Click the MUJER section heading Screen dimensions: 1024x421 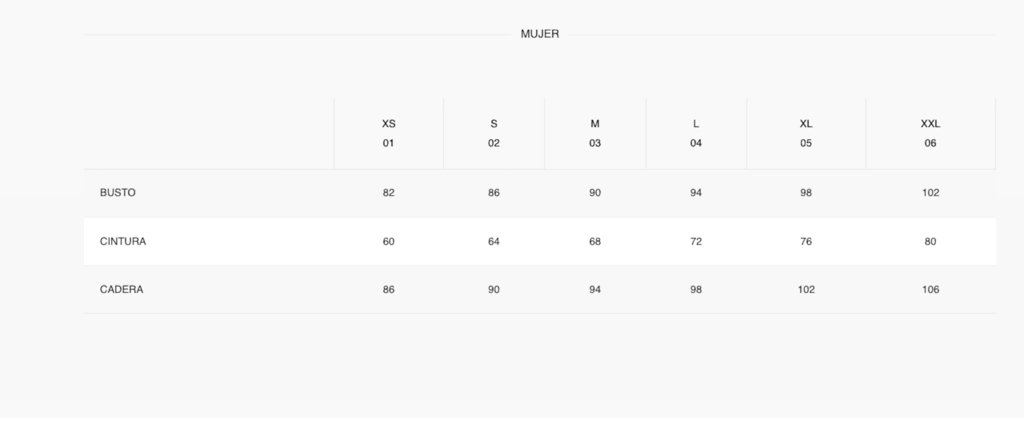(x=539, y=34)
